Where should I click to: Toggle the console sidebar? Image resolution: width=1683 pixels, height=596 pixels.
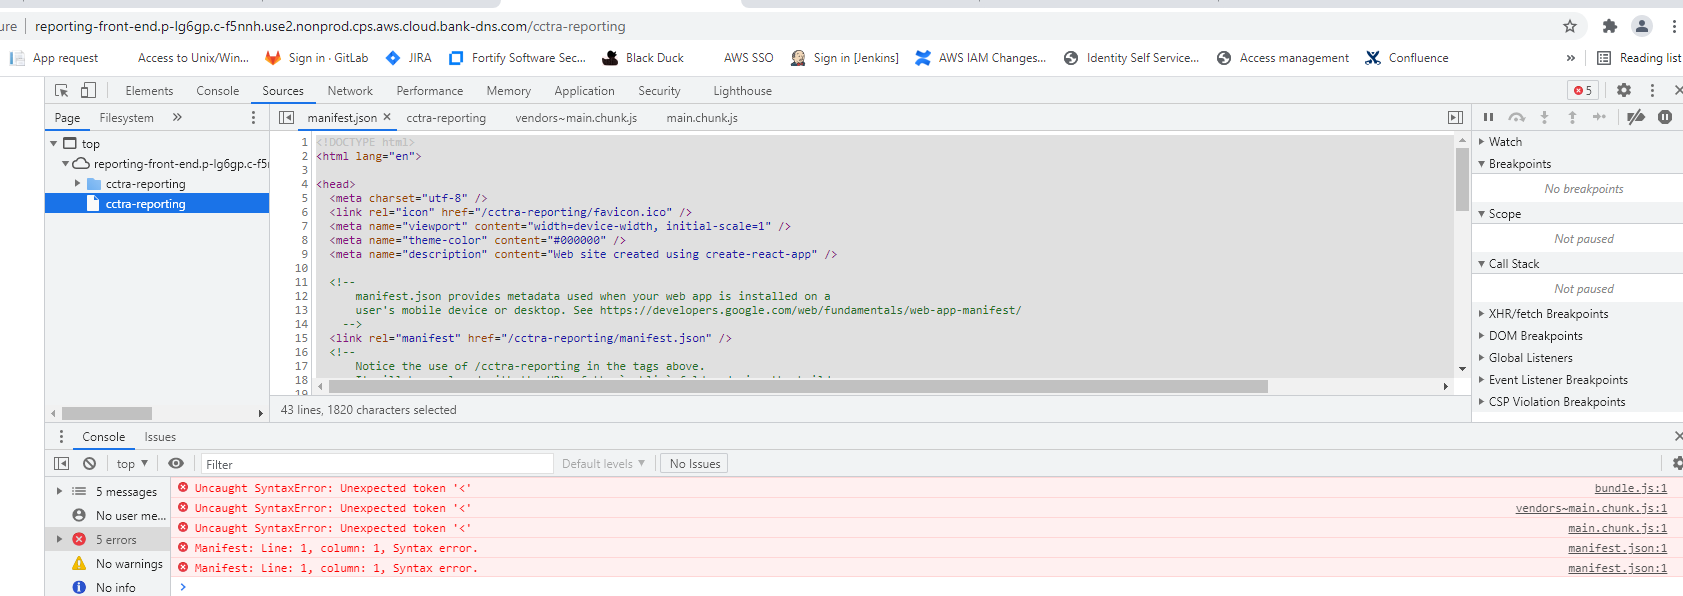61,463
